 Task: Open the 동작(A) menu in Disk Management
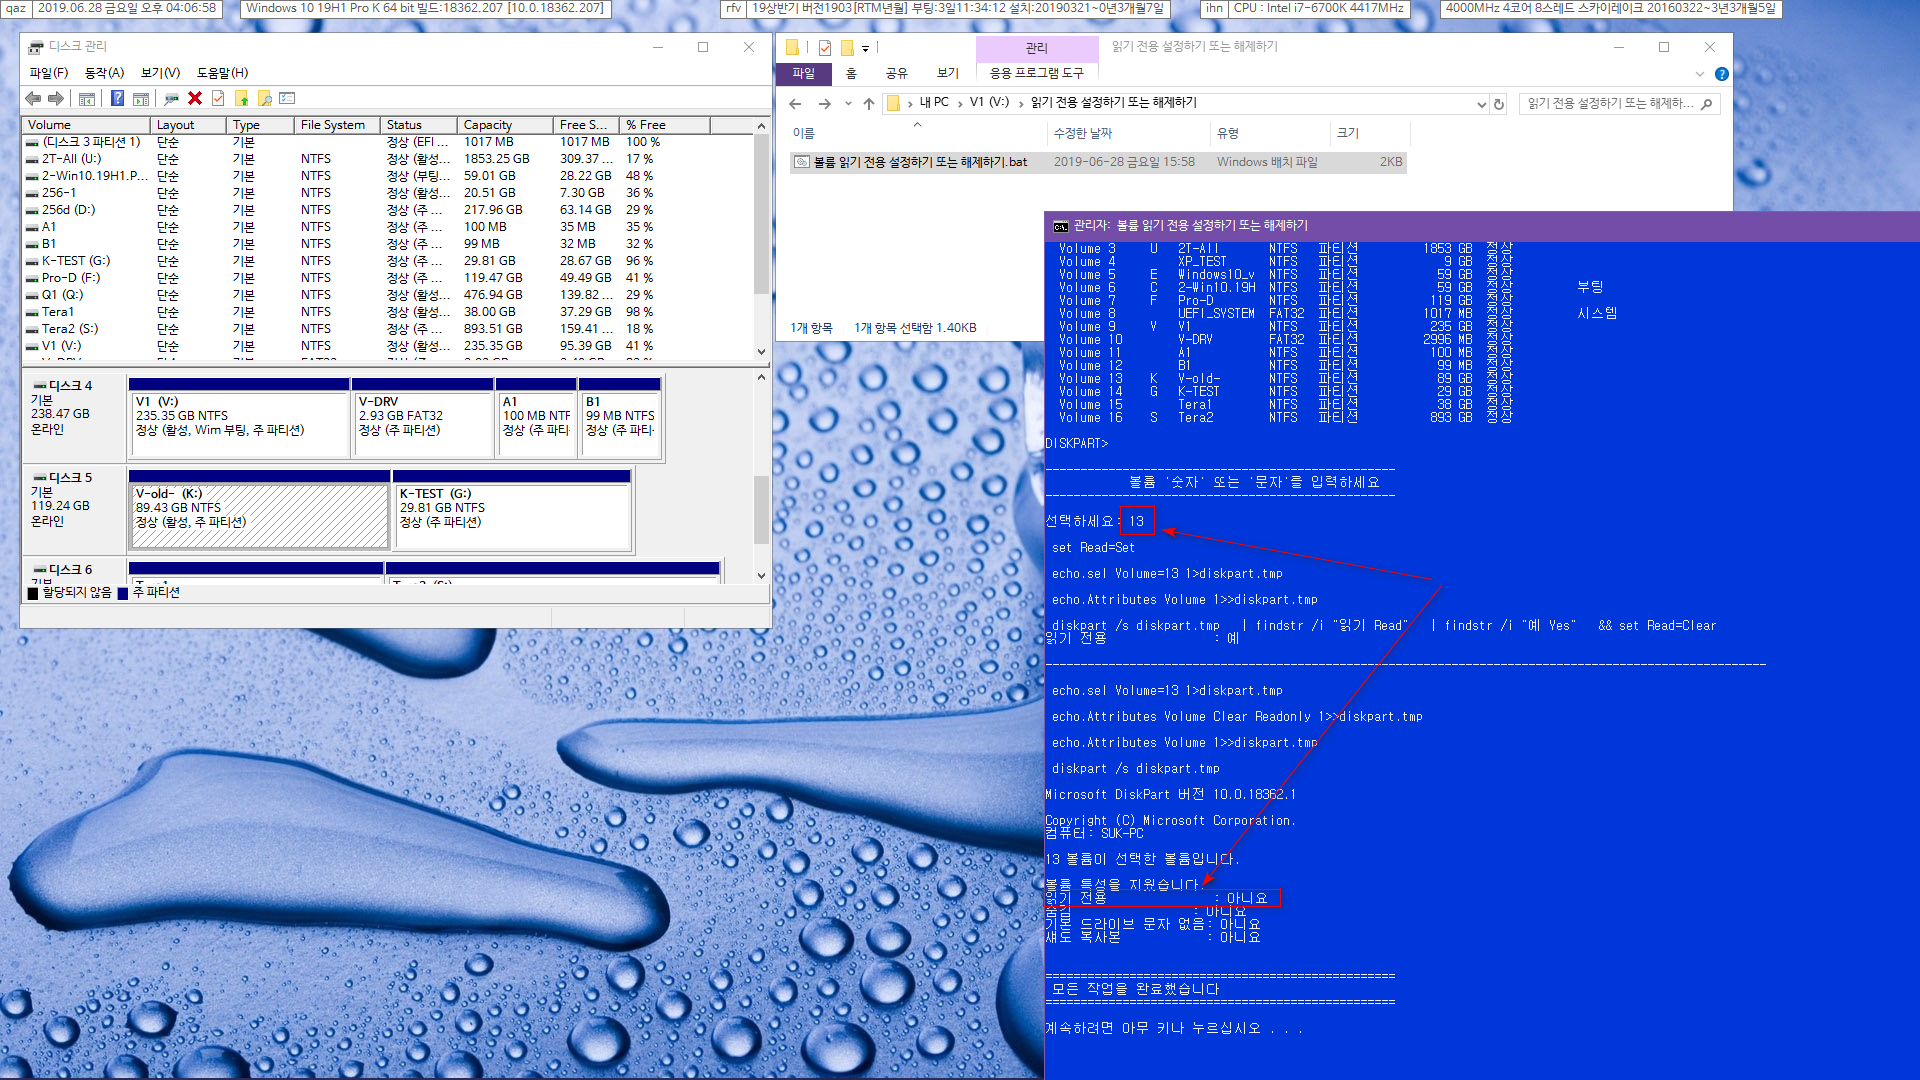point(104,73)
